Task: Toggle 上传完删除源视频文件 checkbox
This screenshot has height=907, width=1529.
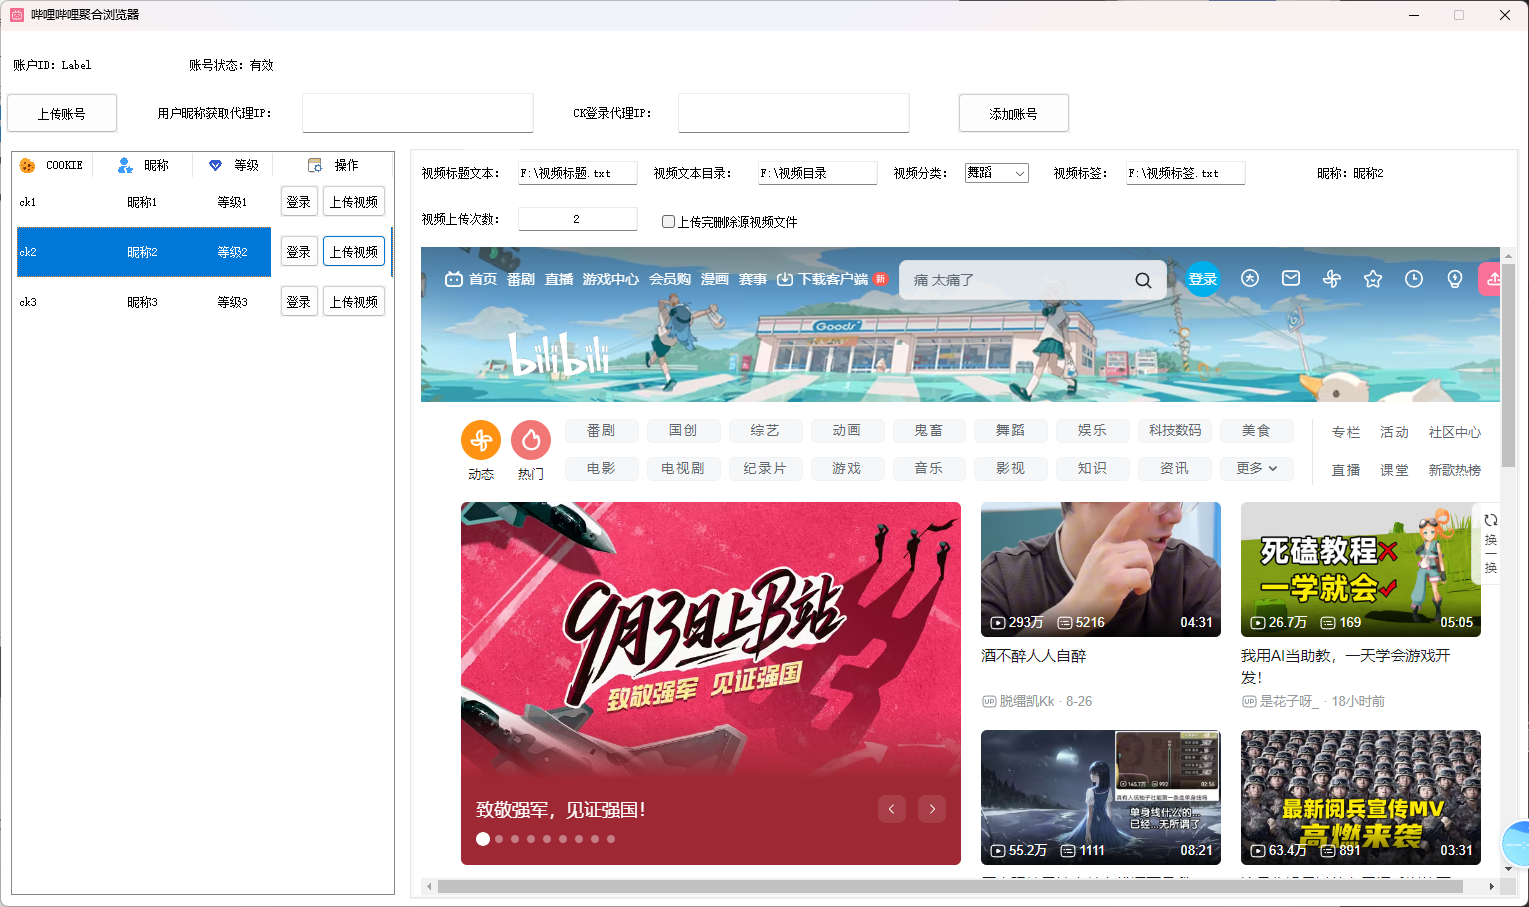Action: (668, 222)
